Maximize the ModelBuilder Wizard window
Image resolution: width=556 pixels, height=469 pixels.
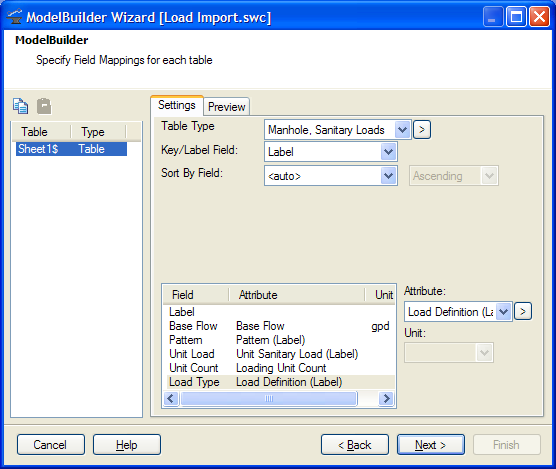pos(516,17)
